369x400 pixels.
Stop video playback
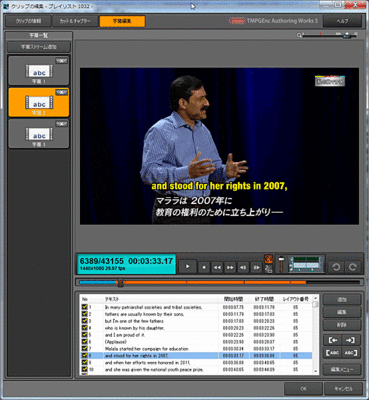tap(204, 267)
